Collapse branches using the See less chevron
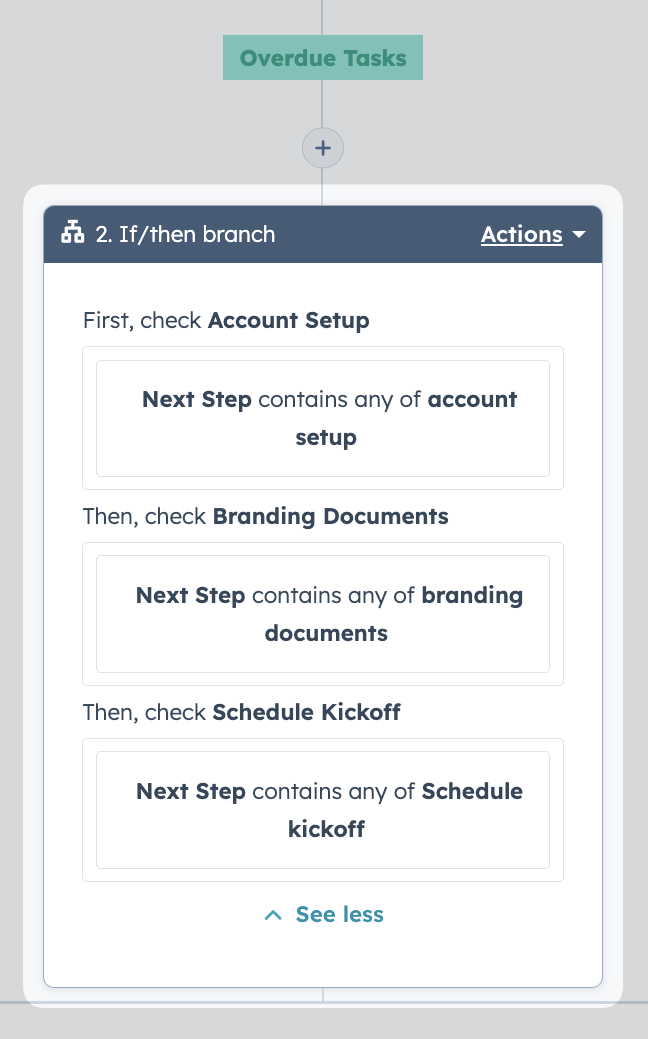Image resolution: width=648 pixels, height=1039 pixels. pyautogui.click(x=273, y=915)
